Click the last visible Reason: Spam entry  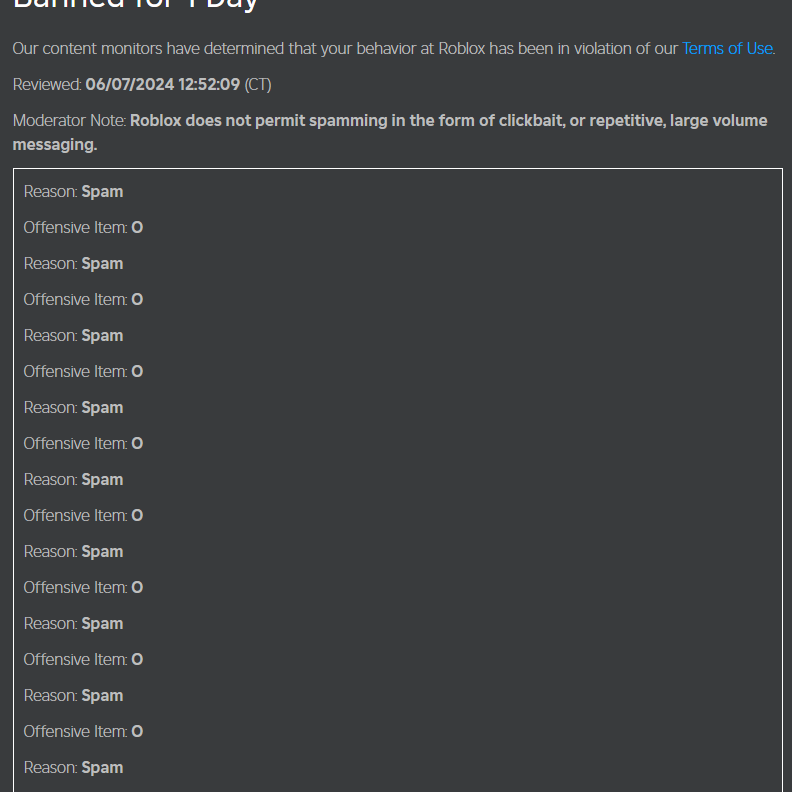tap(73, 768)
